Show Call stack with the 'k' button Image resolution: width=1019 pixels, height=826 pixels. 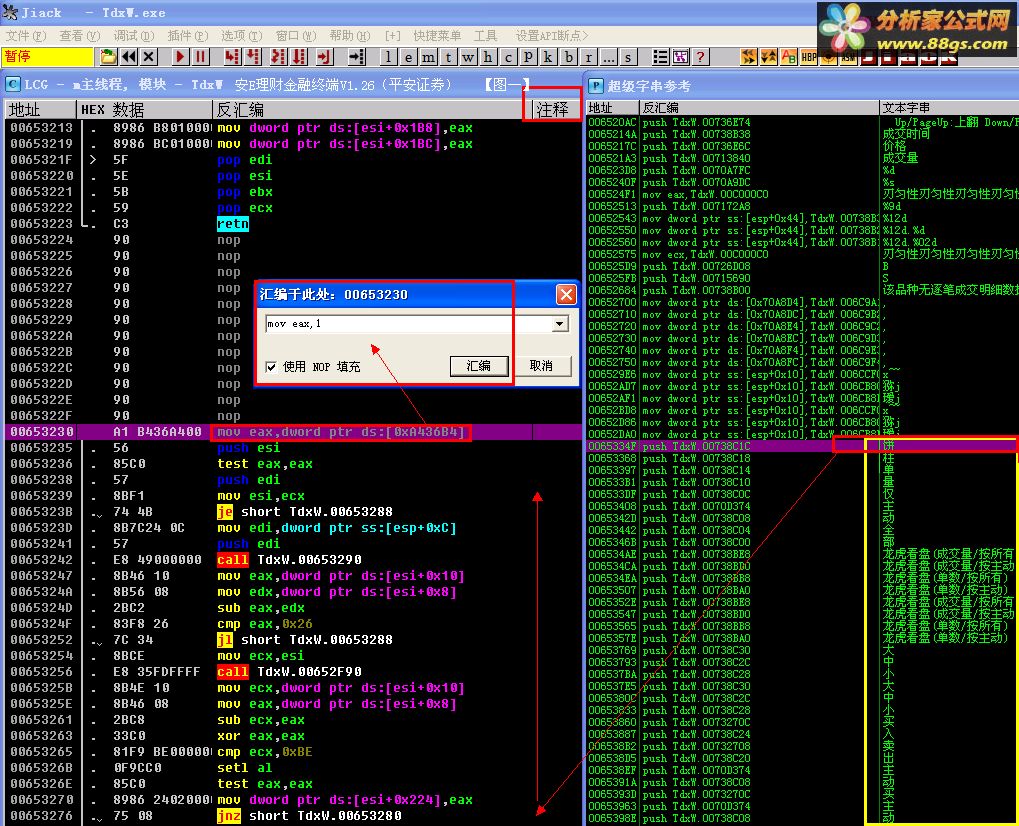pos(548,57)
